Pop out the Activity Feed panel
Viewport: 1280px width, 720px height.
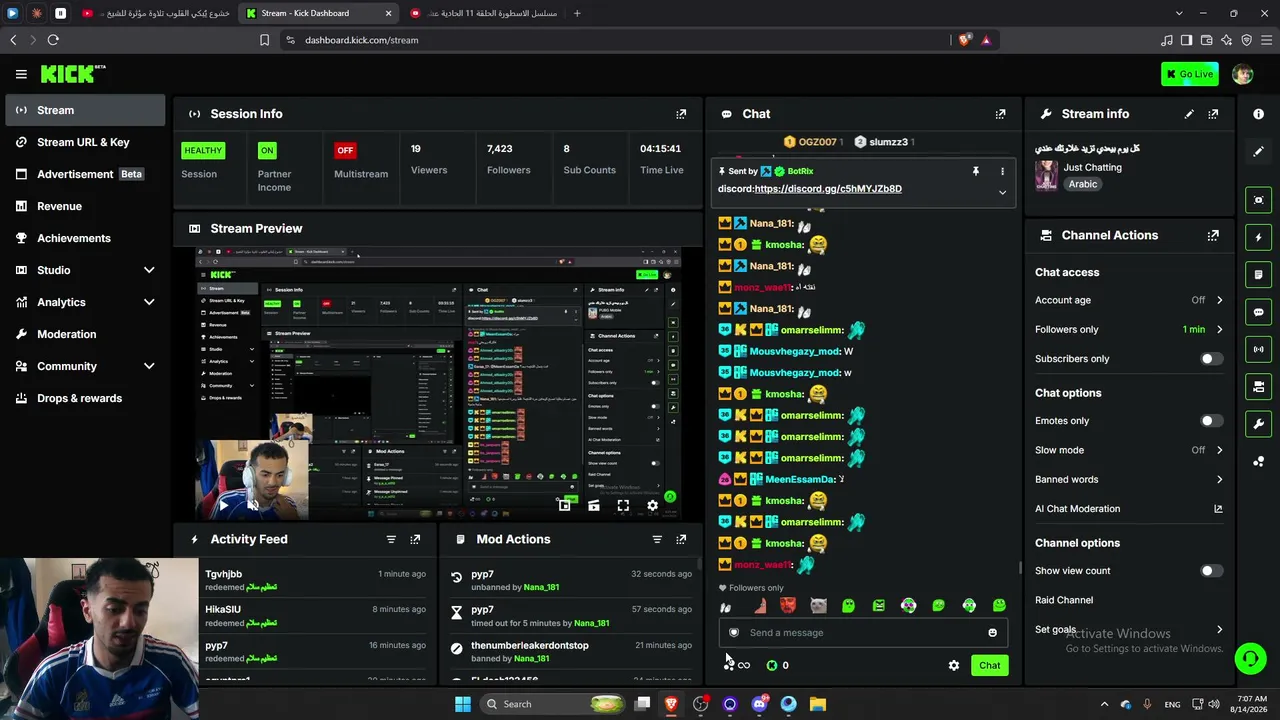(x=415, y=539)
